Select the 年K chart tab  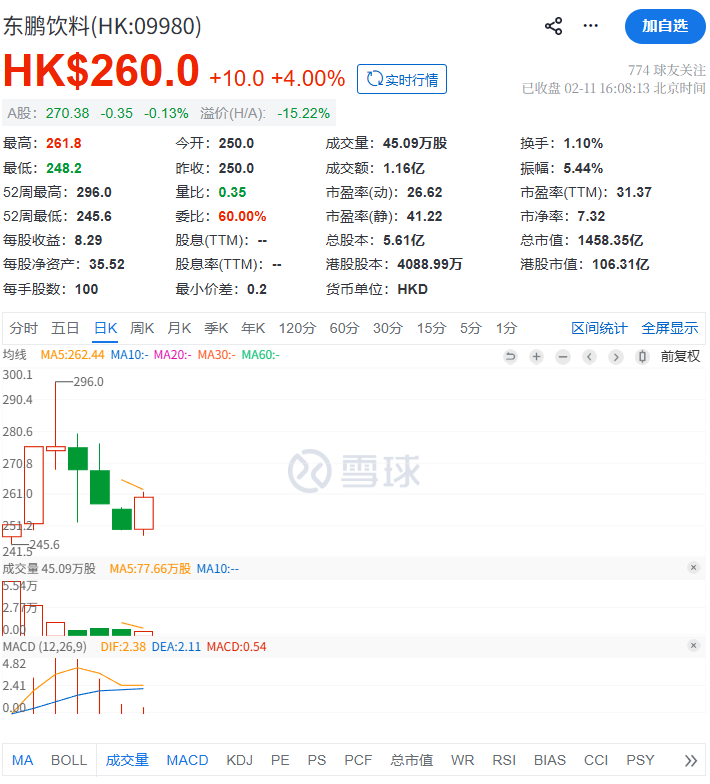pyautogui.click(x=253, y=328)
